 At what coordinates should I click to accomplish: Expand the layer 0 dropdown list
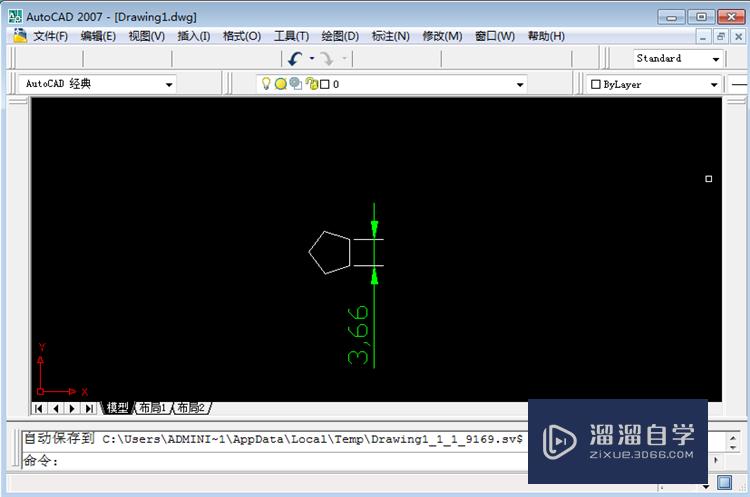point(520,85)
